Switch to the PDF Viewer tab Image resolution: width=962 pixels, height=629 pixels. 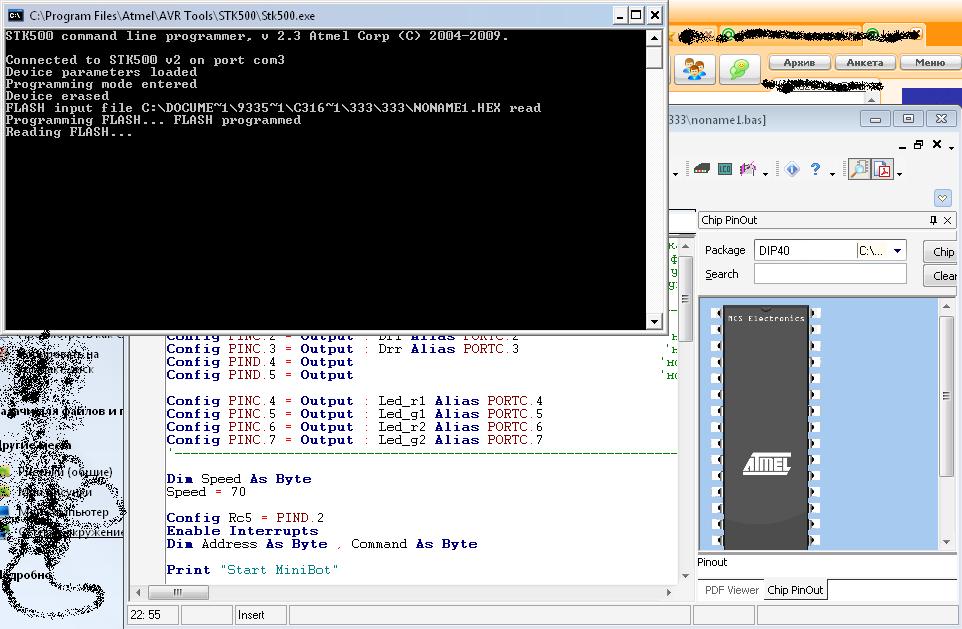[x=730, y=590]
